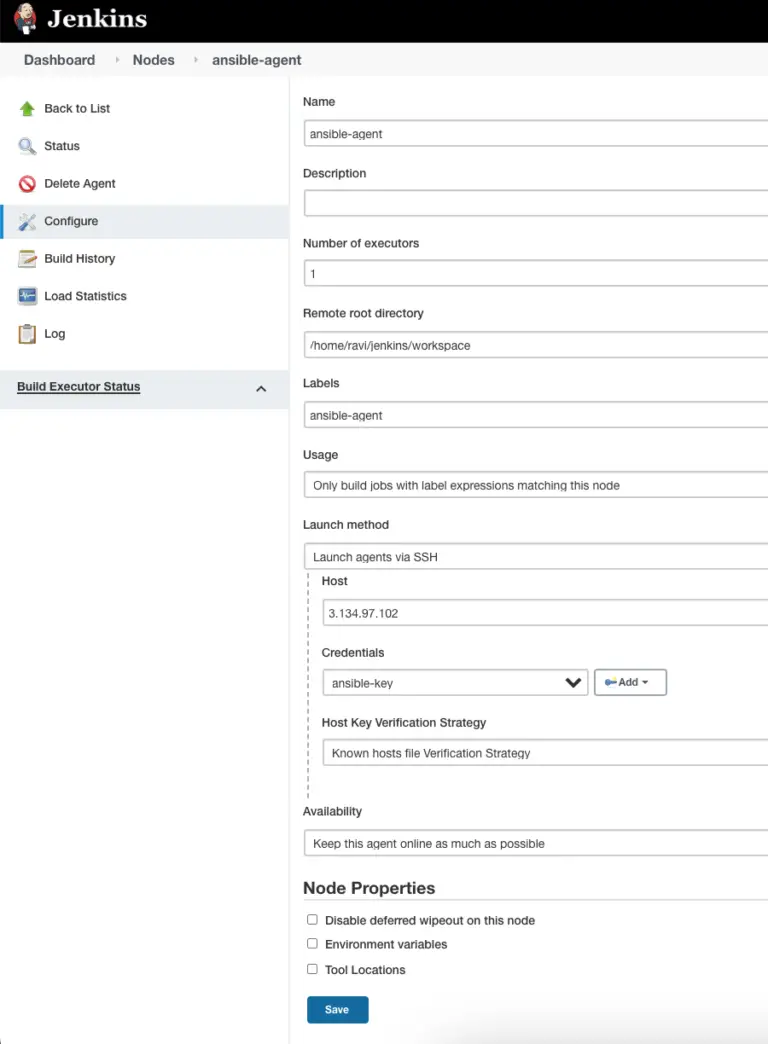Return via Back to List
Screen dimensions: 768x1044
click(76, 108)
